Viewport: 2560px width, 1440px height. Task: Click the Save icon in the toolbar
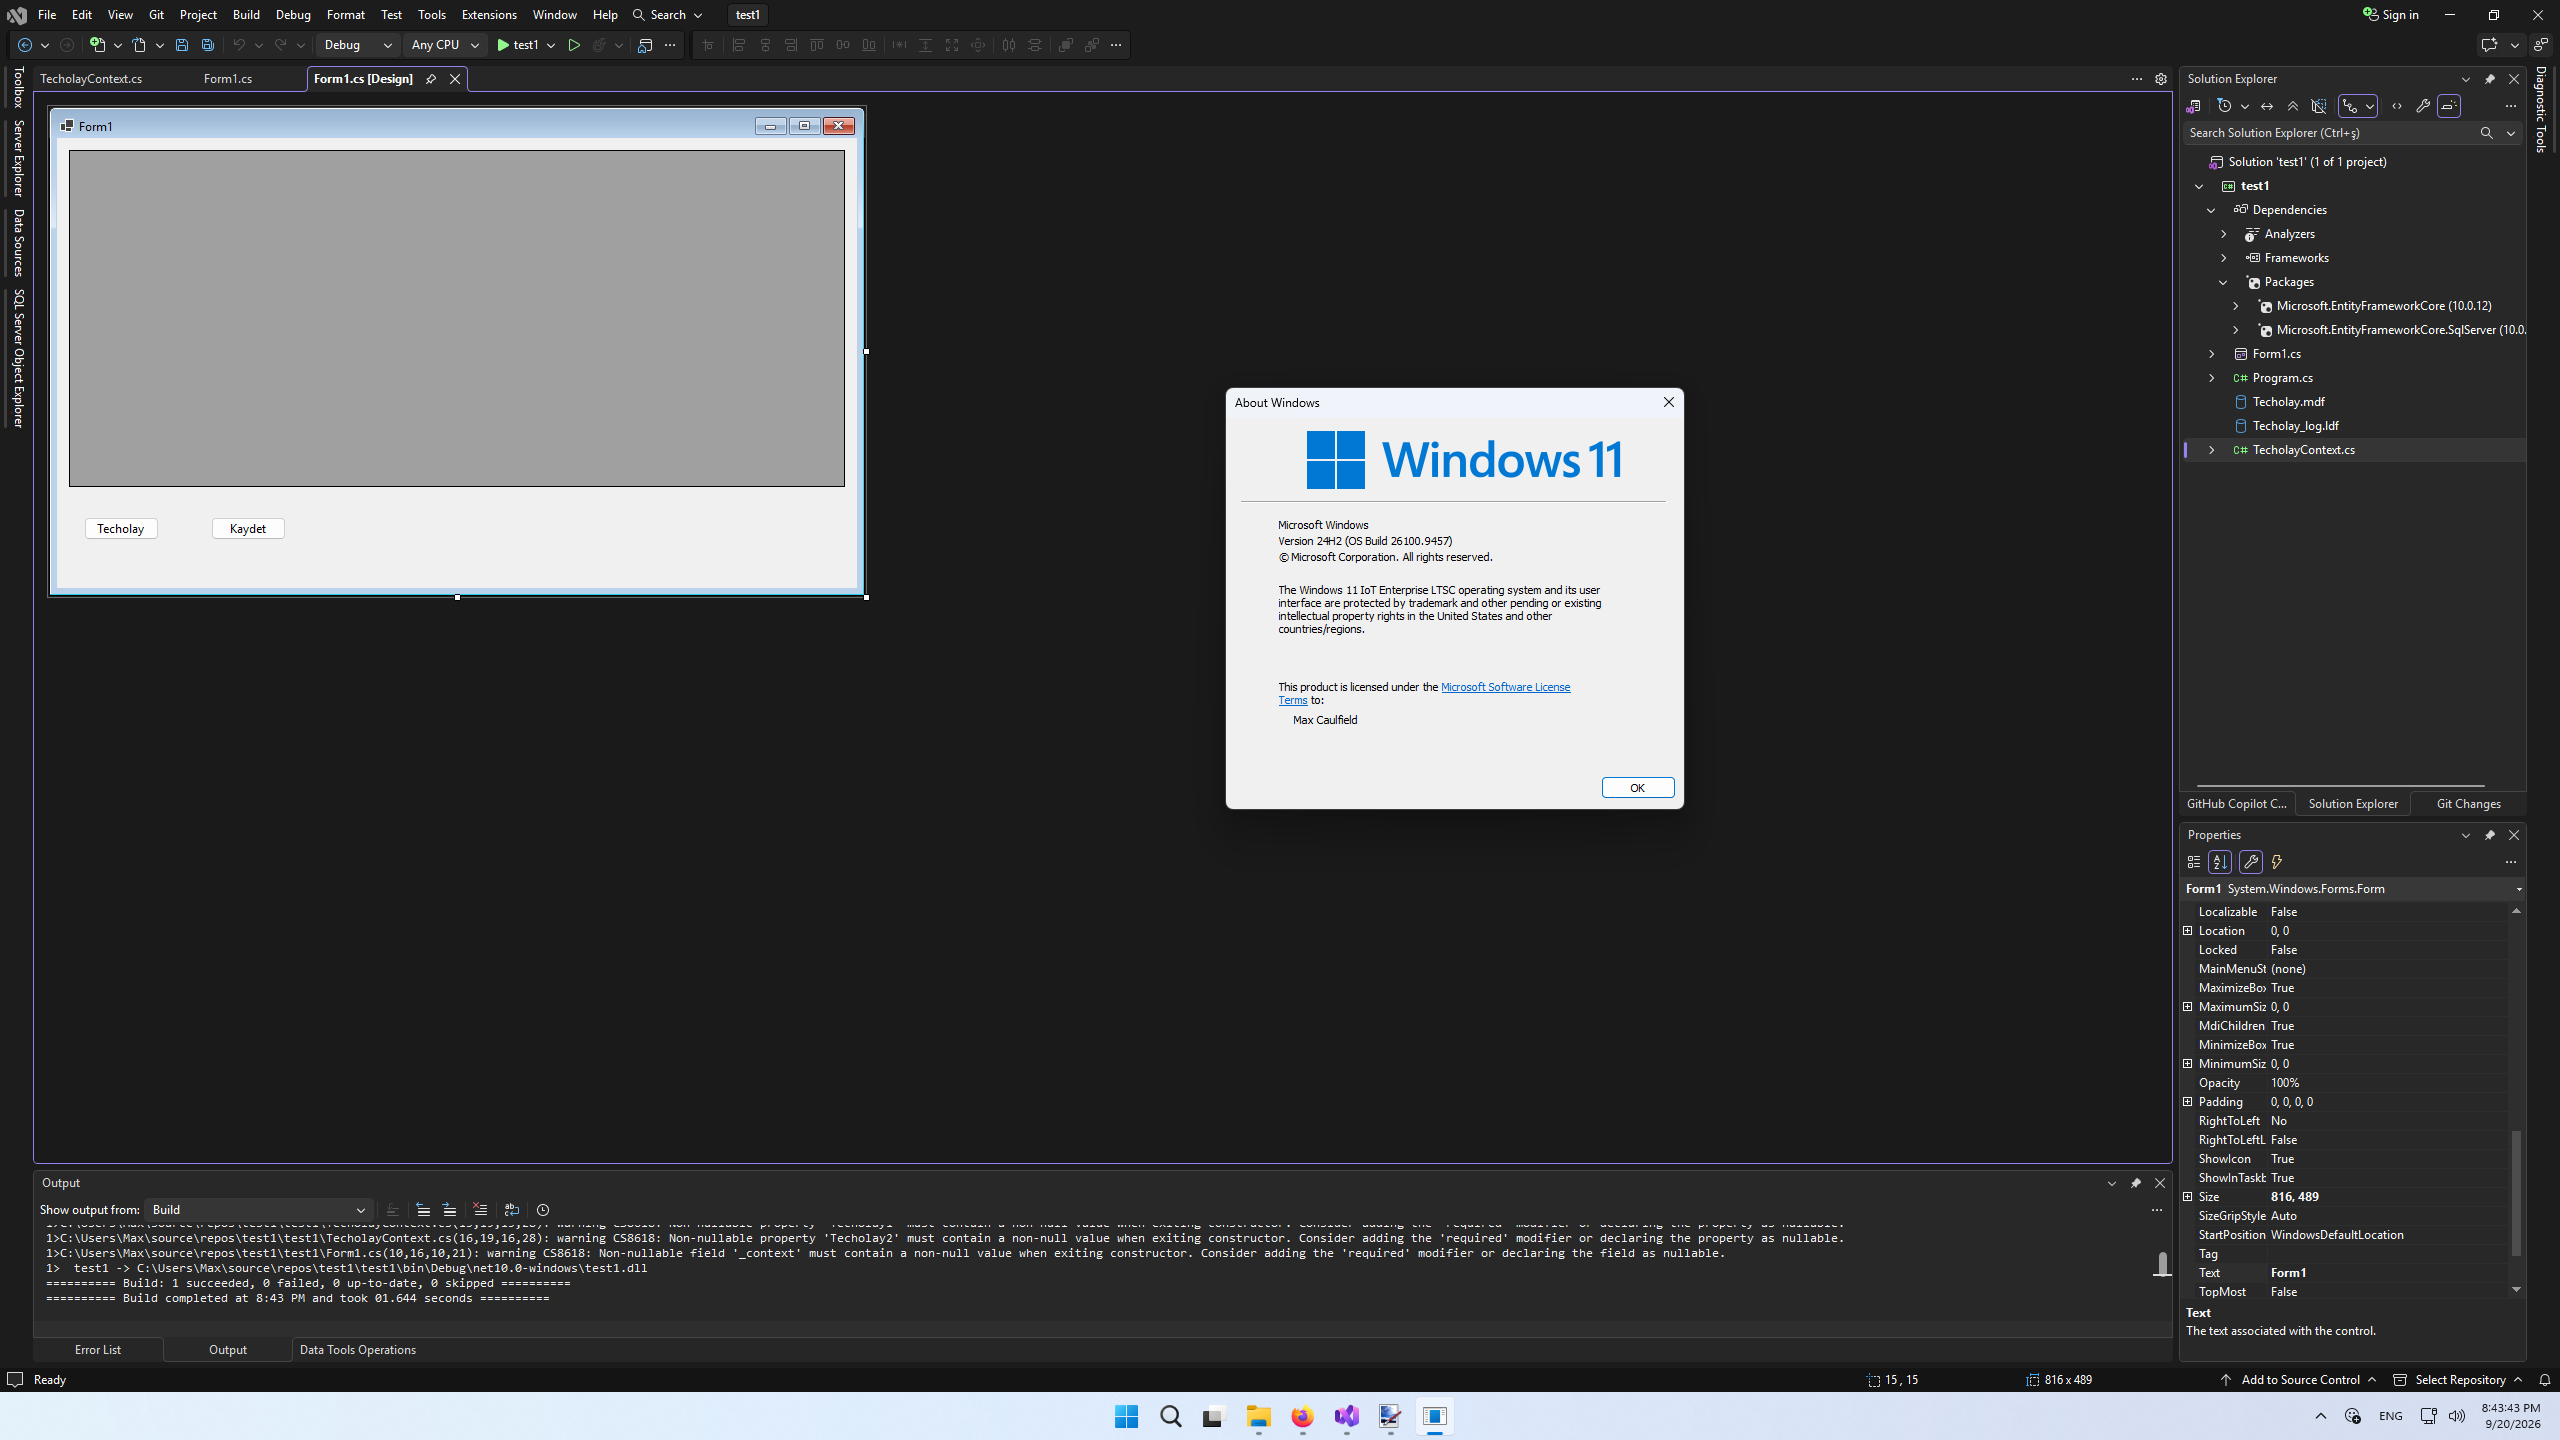(x=181, y=45)
